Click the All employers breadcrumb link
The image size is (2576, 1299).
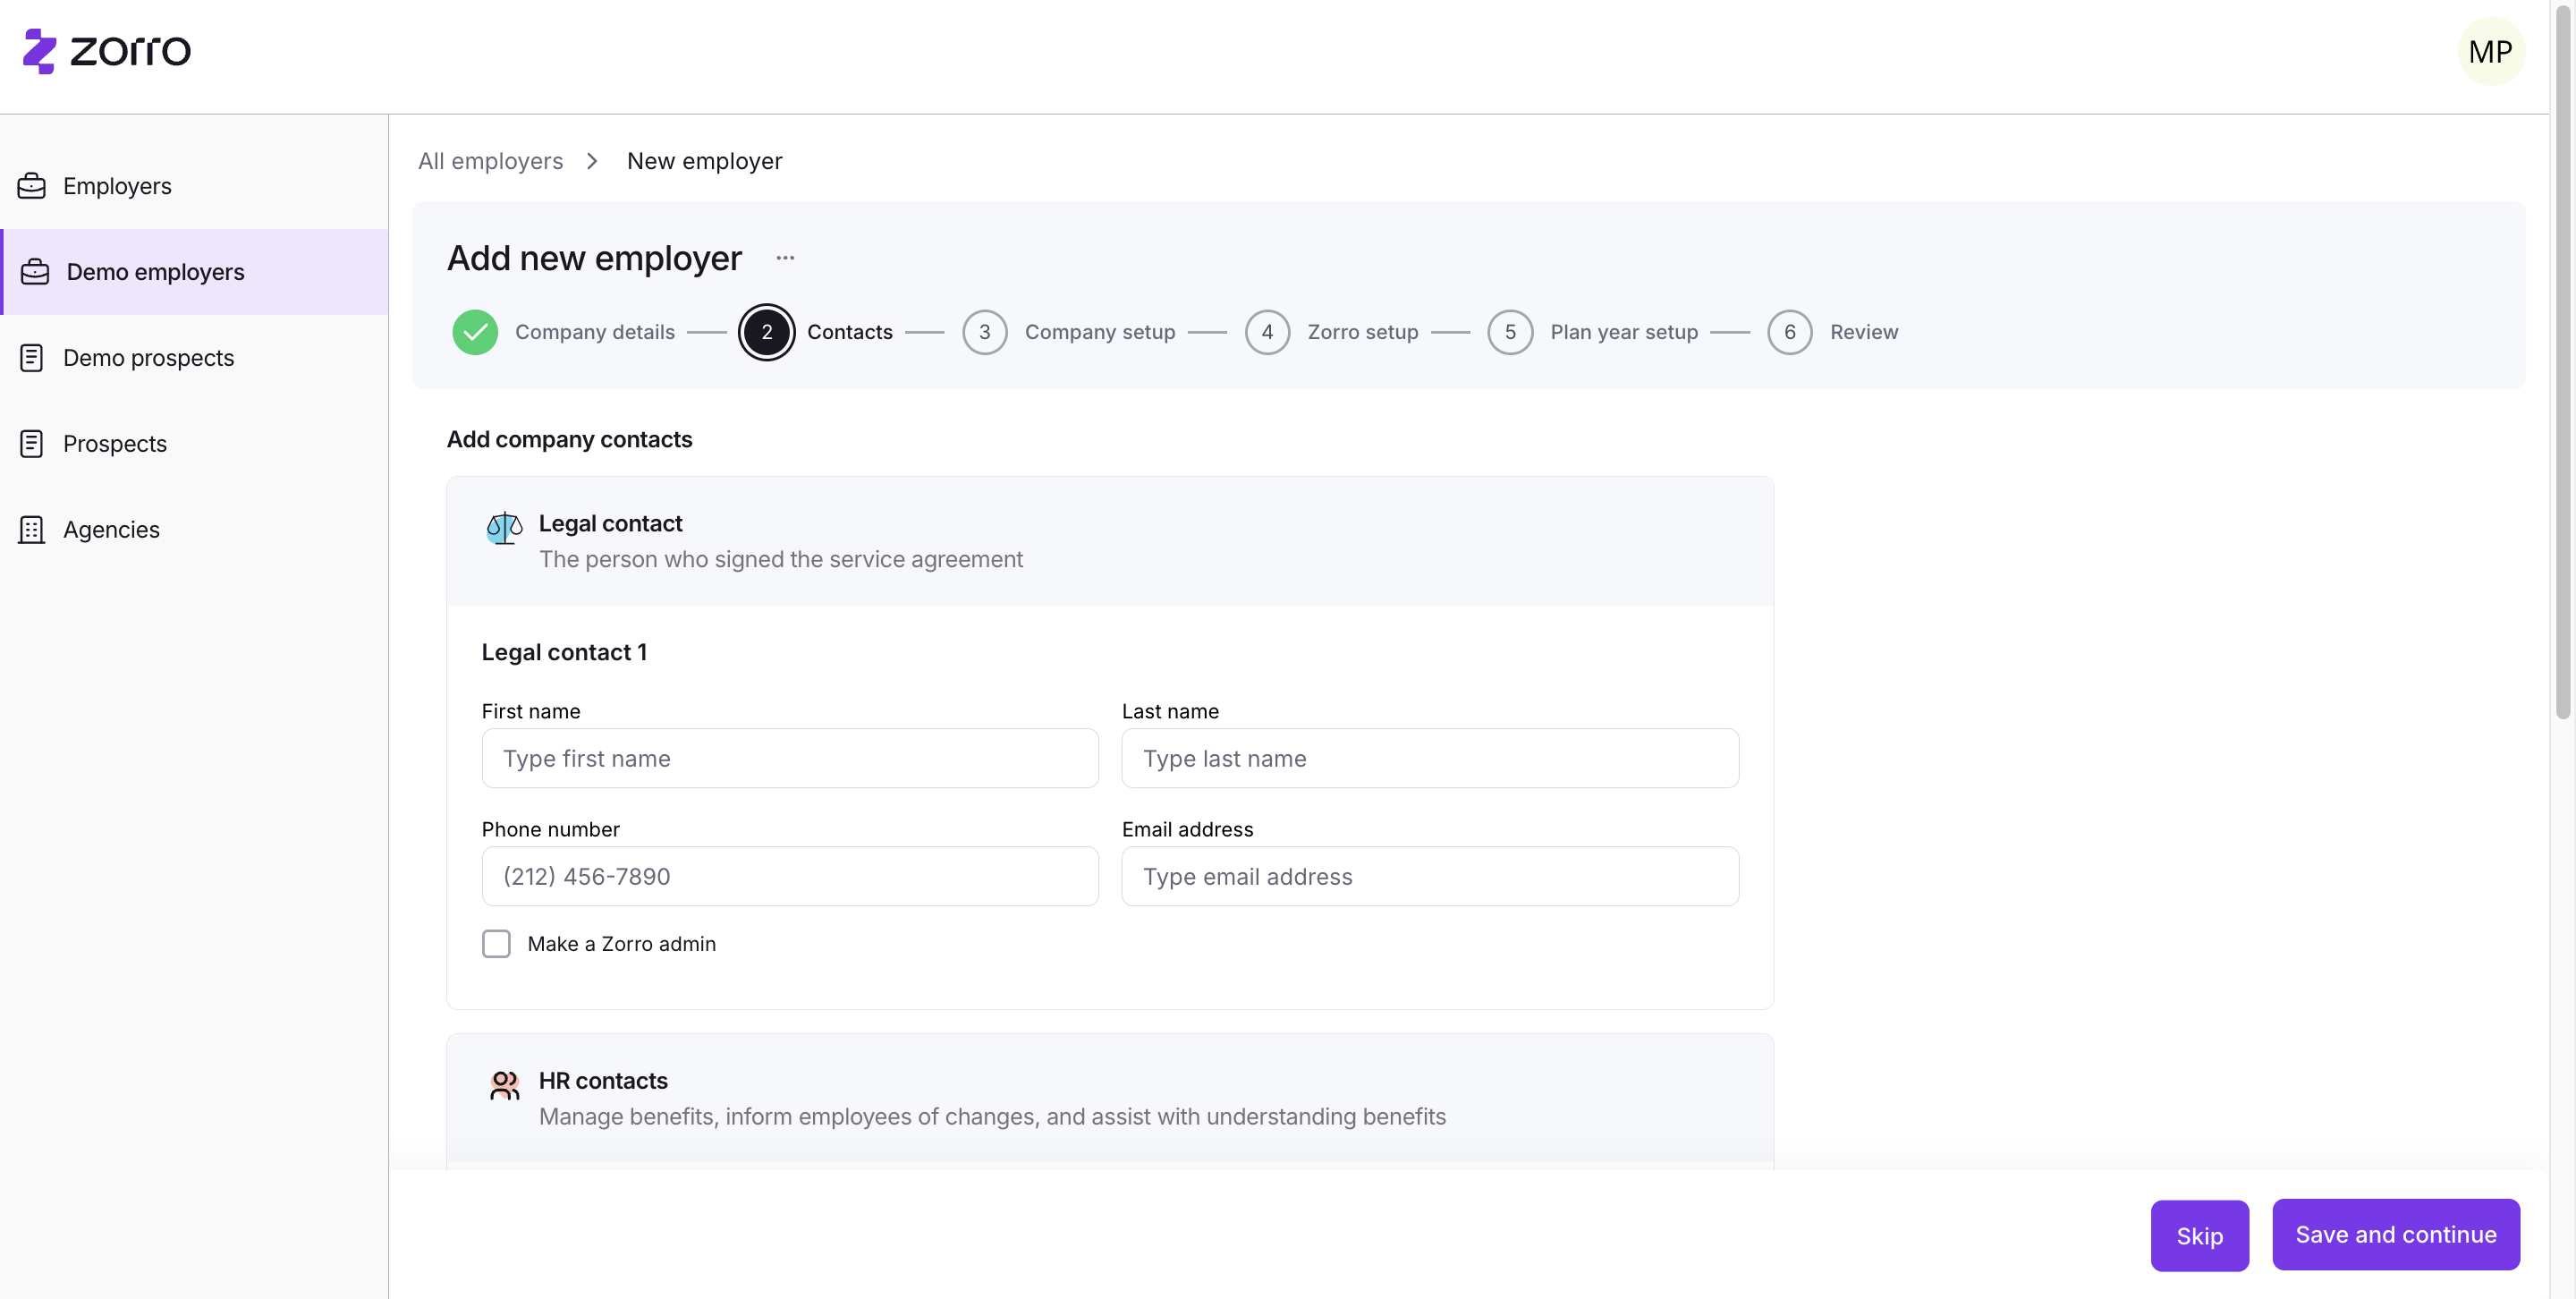pyautogui.click(x=490, y=161)
